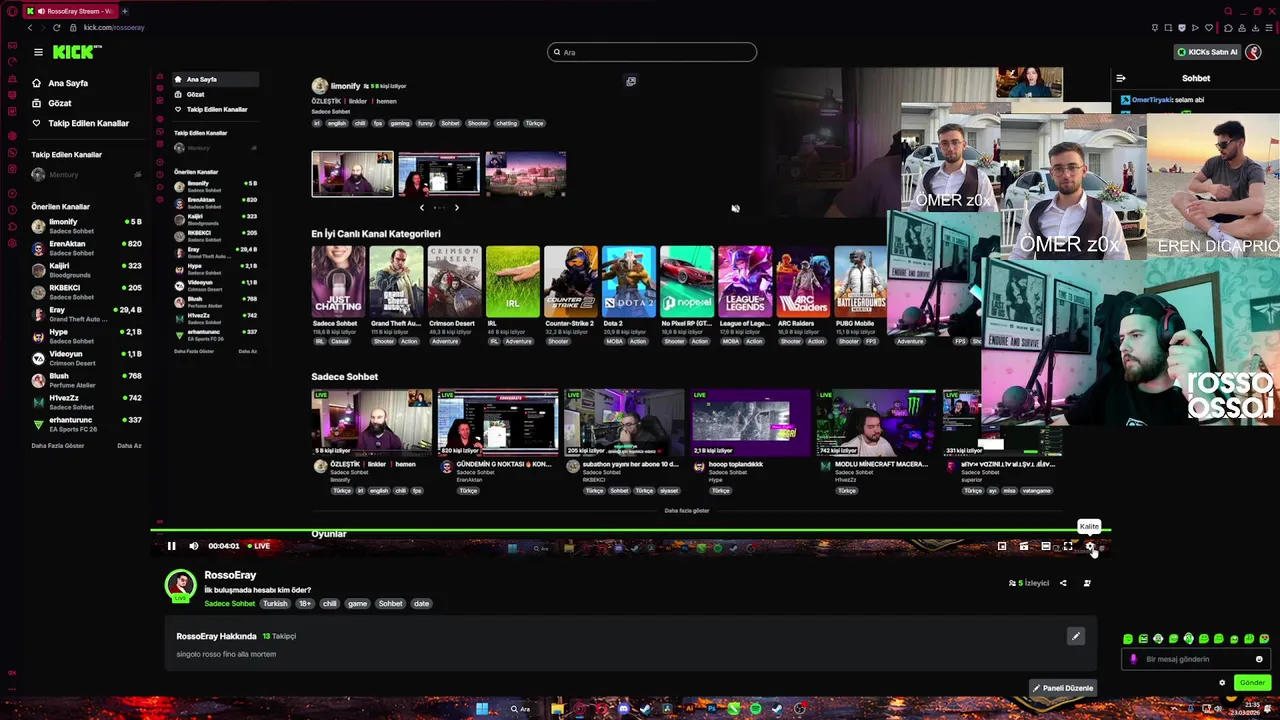Click Paneli Düzenle button
Screen dimensions: 1280x720
(x=1063, y=688)
